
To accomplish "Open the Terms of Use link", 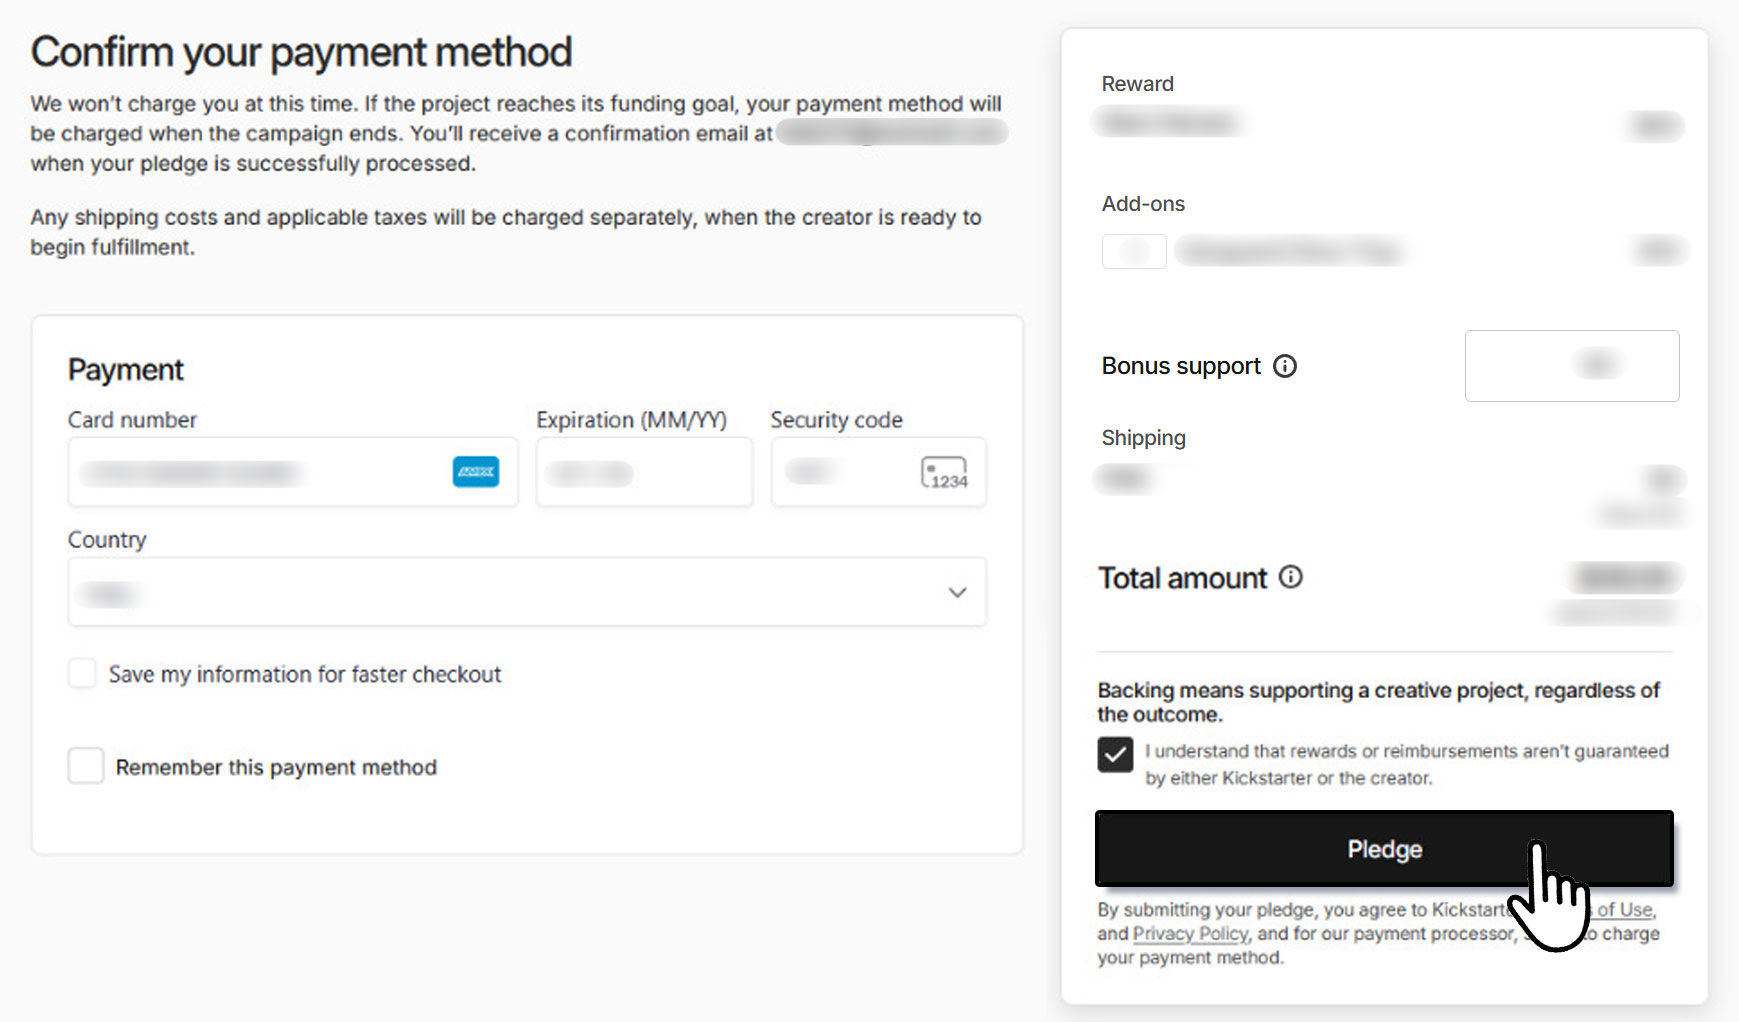I will pos(1625,910).
